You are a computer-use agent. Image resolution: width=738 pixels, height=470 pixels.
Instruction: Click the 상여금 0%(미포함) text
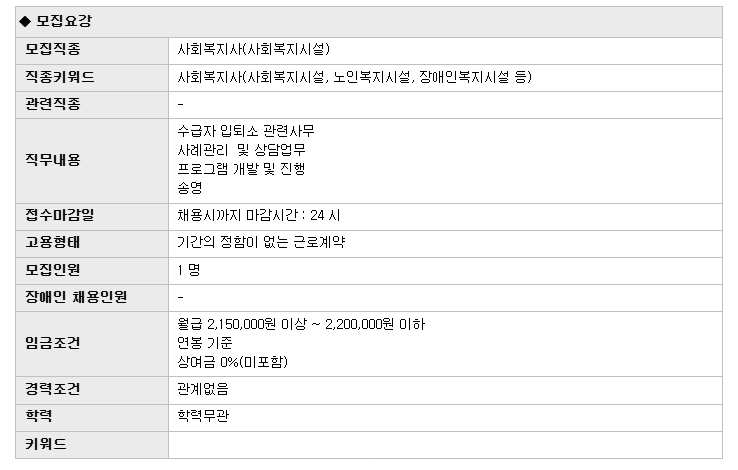tap(233, 362)
